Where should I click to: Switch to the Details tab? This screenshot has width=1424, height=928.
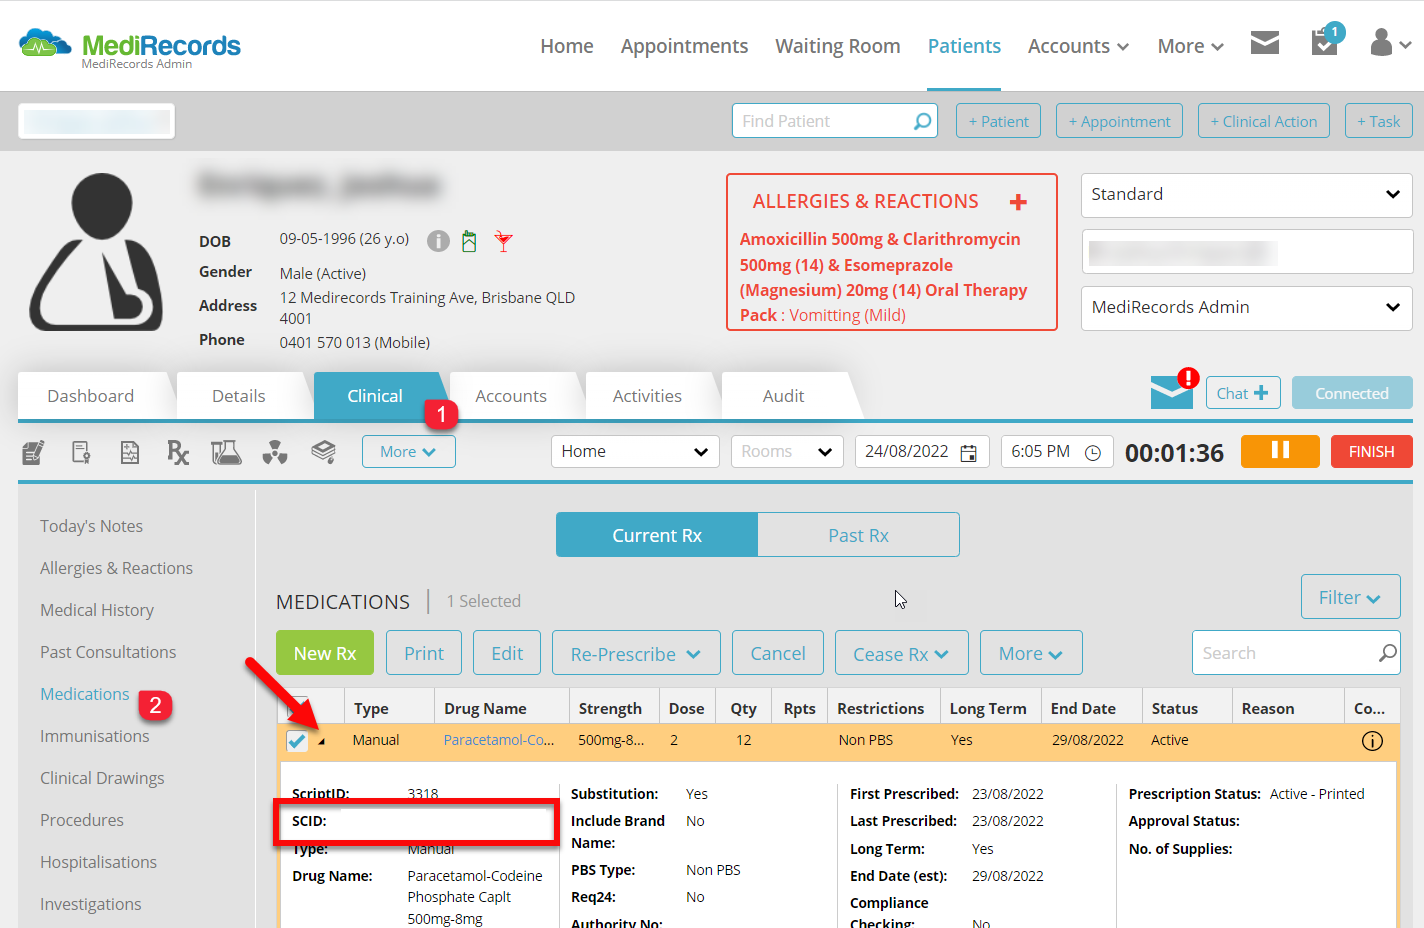coord(239,396)
